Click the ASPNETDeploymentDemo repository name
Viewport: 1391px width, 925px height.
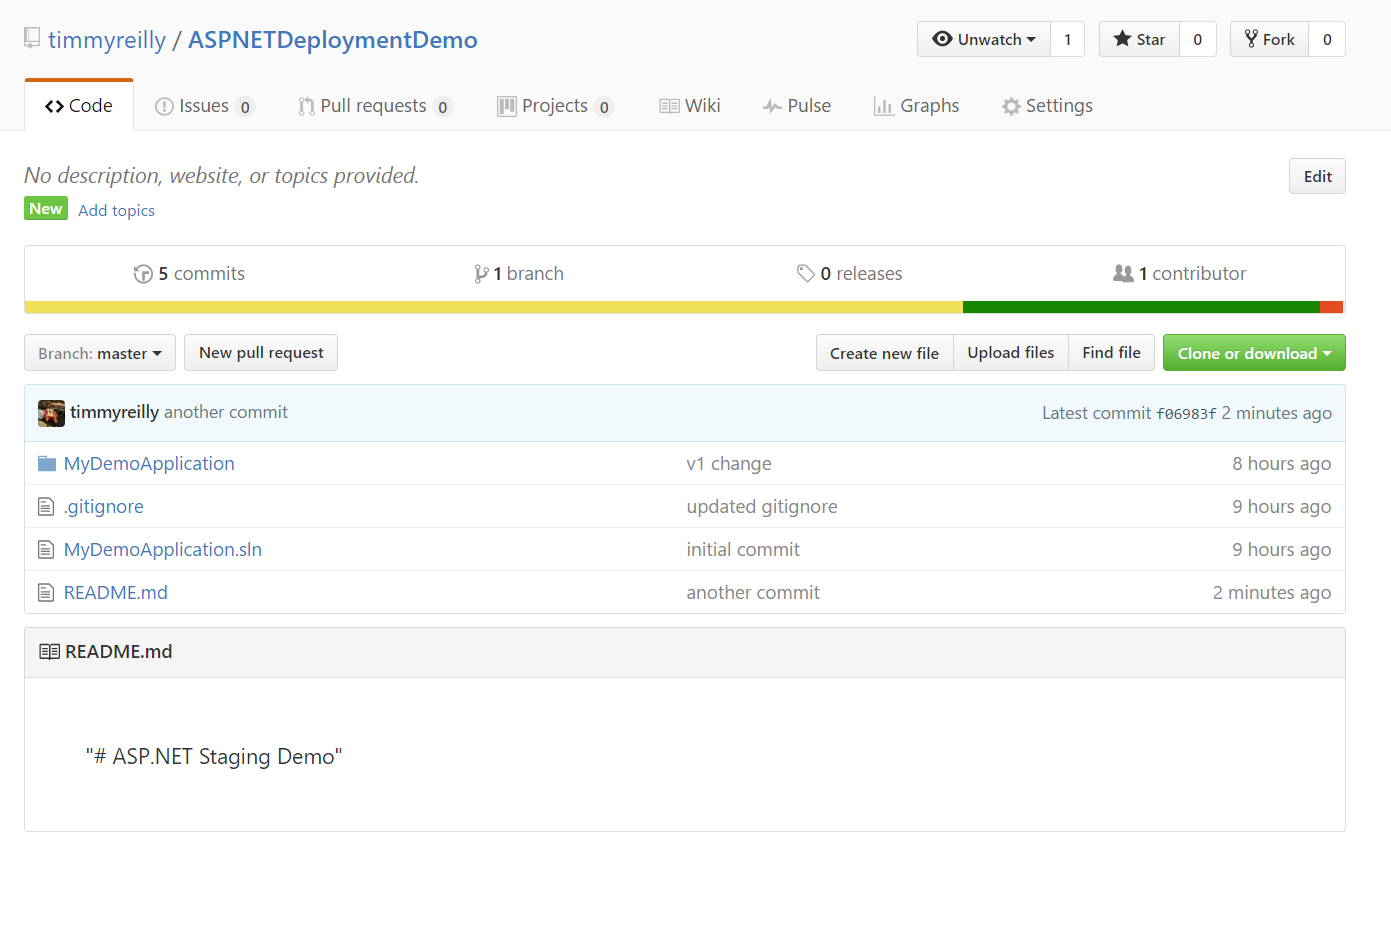click(x=333, y=40)
